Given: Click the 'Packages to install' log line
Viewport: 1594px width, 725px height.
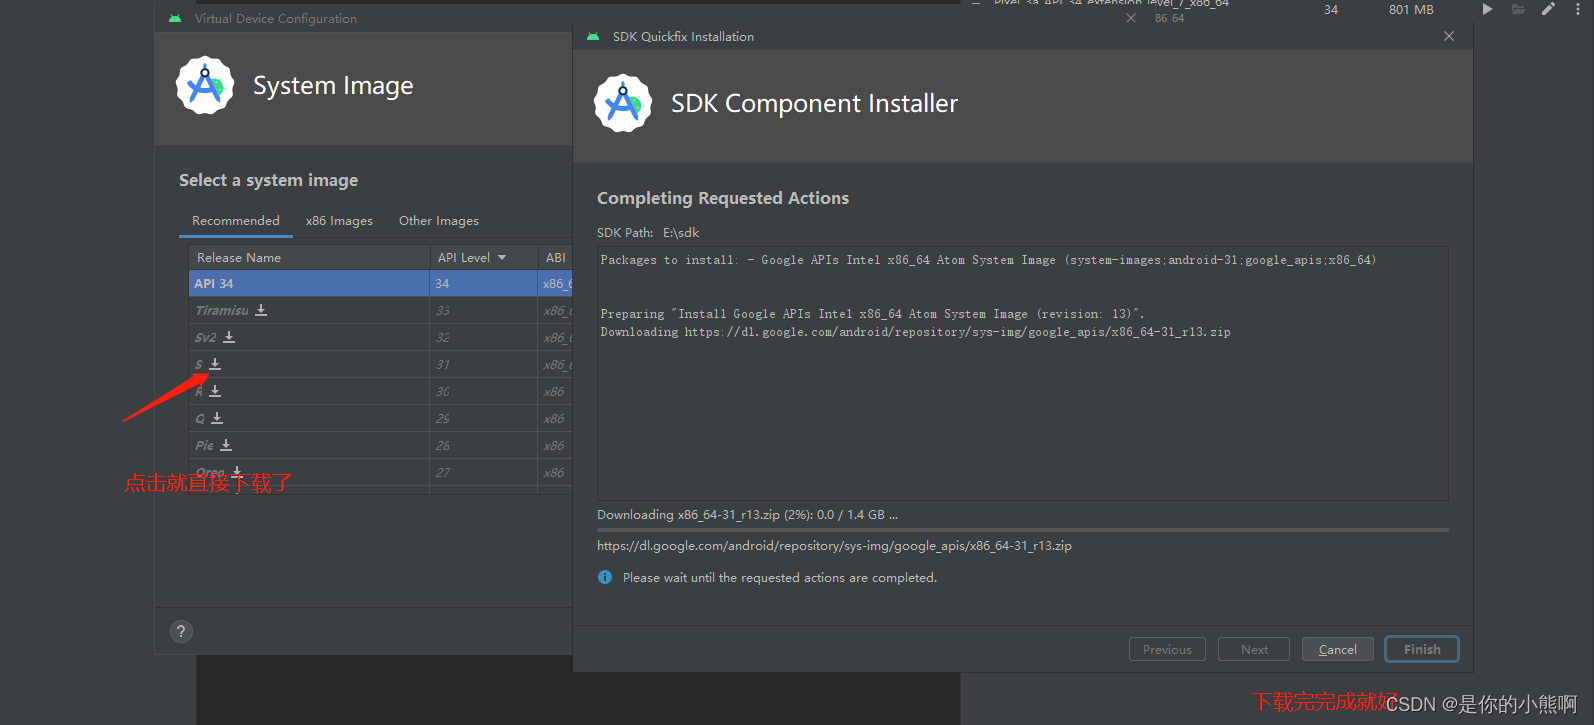Looking at the screenshot, I should point(988,260).
